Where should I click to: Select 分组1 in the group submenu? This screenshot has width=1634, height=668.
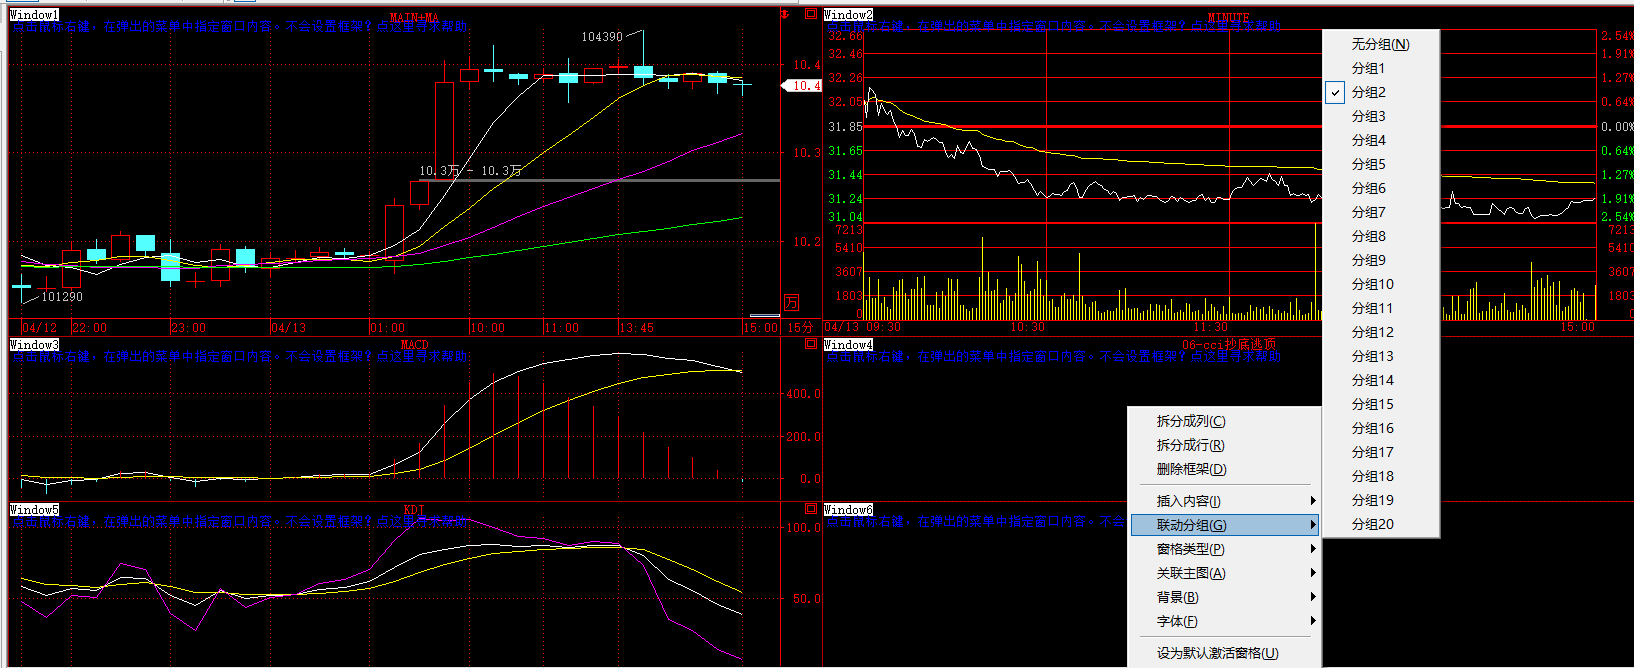(1381, 68)
